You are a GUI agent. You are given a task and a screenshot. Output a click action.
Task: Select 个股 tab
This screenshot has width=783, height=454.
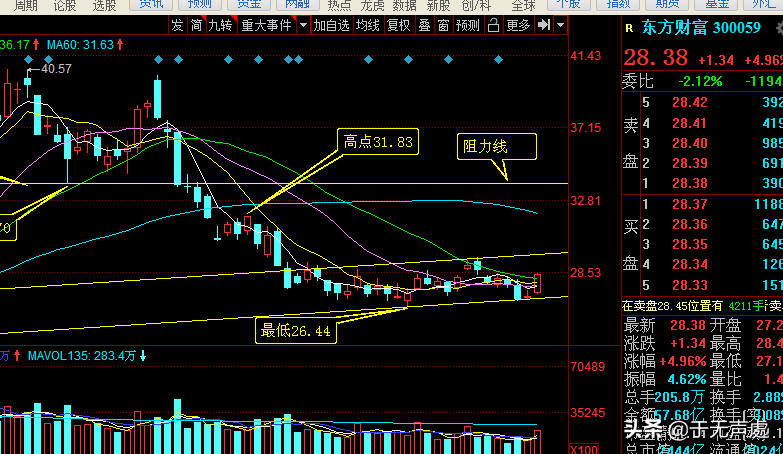569,4
